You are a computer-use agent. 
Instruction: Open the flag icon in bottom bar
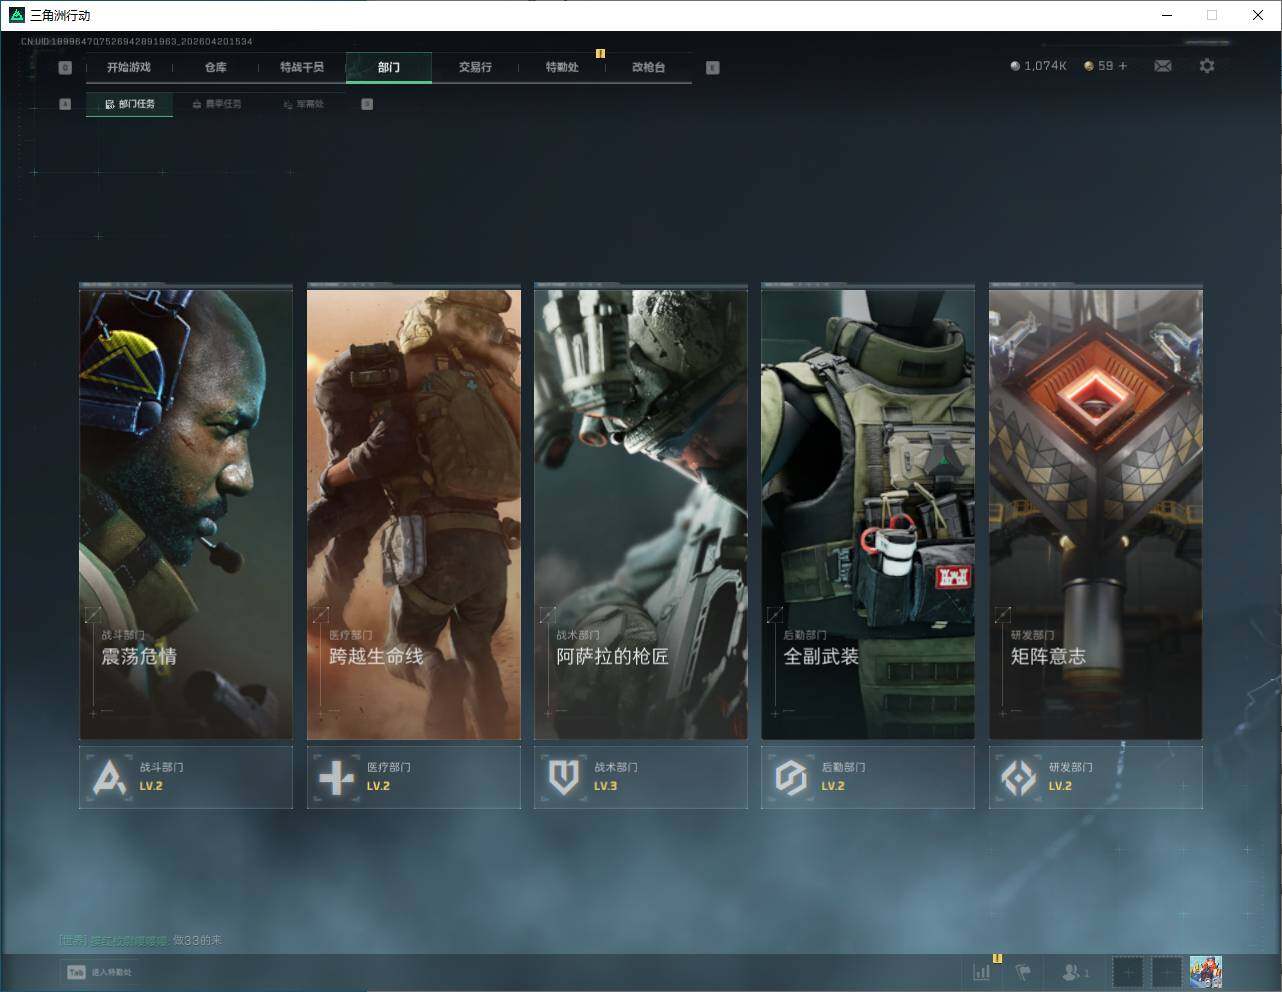tap(1023, 971)
